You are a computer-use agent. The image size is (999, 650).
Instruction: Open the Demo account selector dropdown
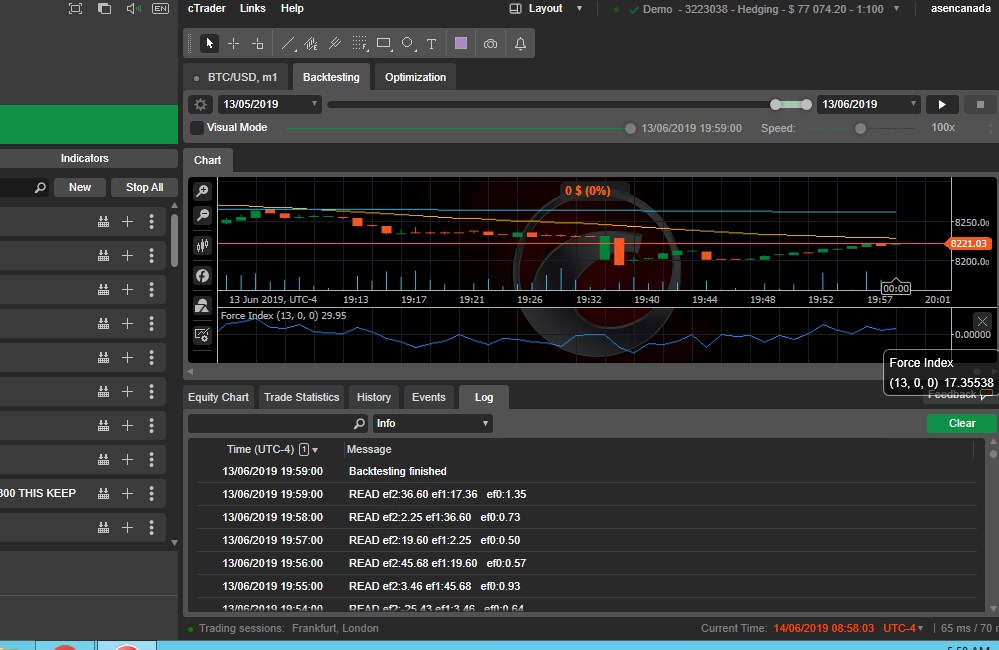coord(896,9)
